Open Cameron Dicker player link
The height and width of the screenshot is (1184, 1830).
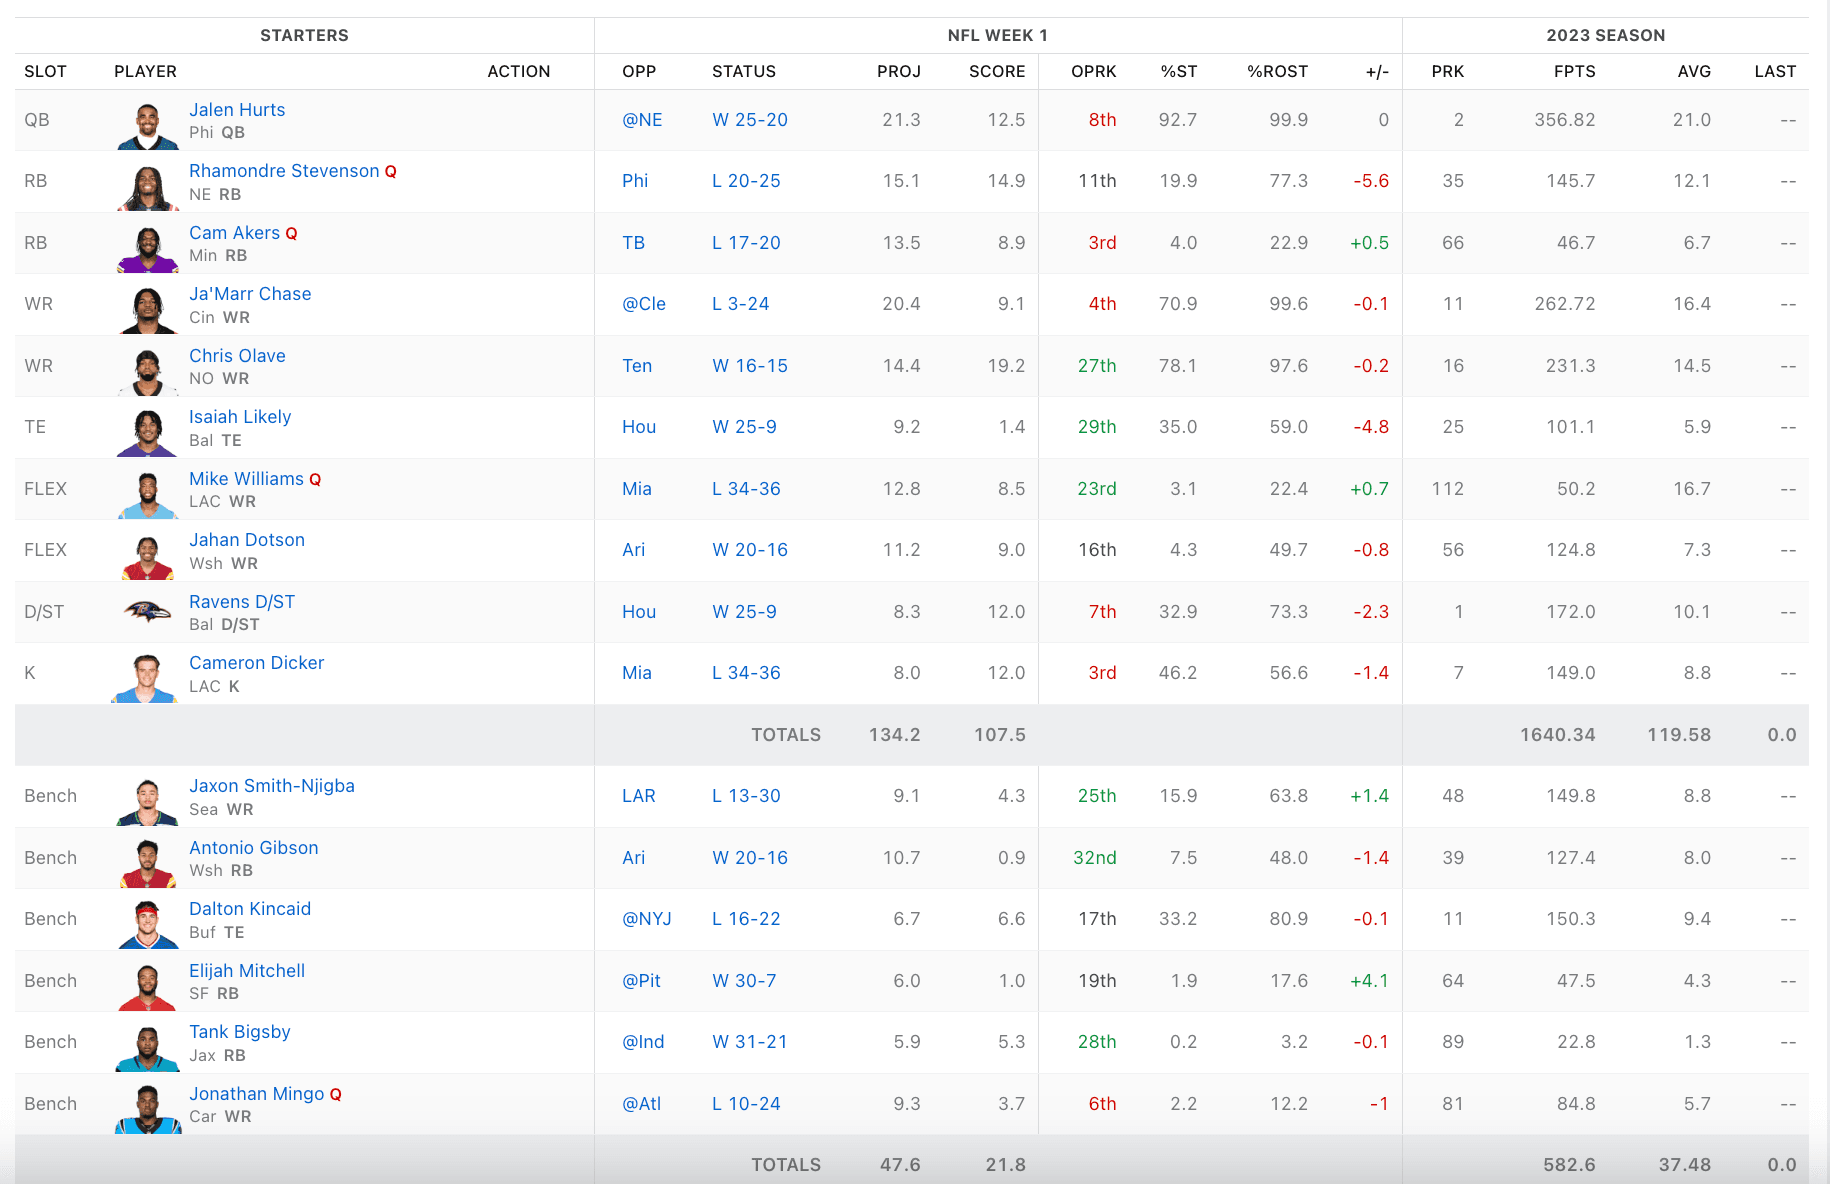[257, 663]
